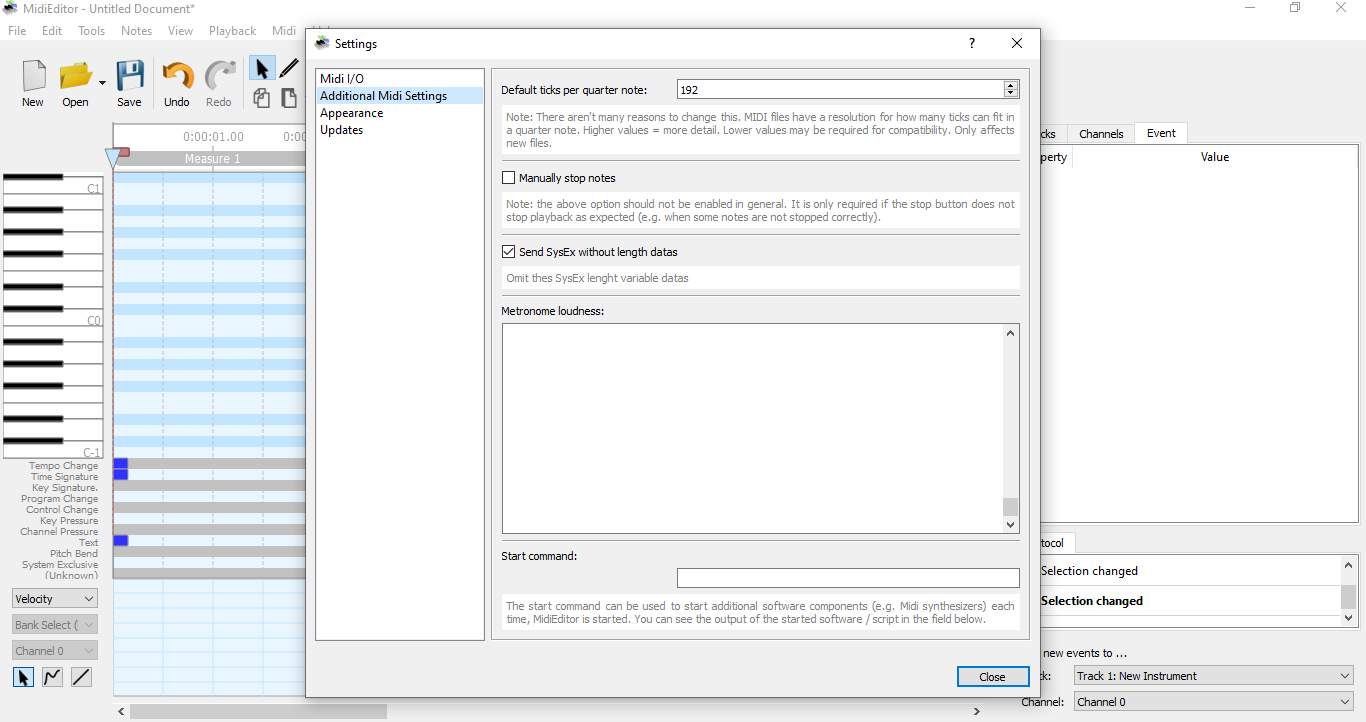Image resolution: width=1366 pixels, height=722 pixels.
Task: Select the straight line tool
Action: (x=81, y=677)
